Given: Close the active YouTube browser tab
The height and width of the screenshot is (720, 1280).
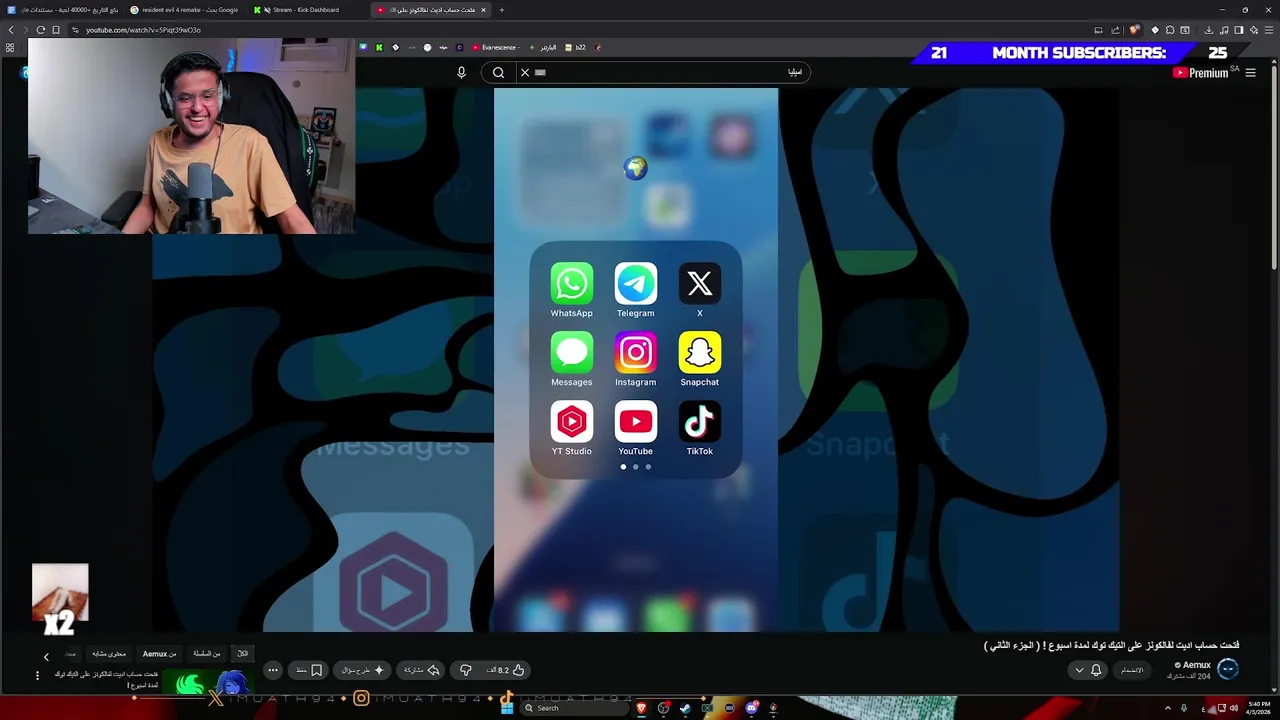Looking at the screenshot, I should pyautogui.click(x=484, y=10).
